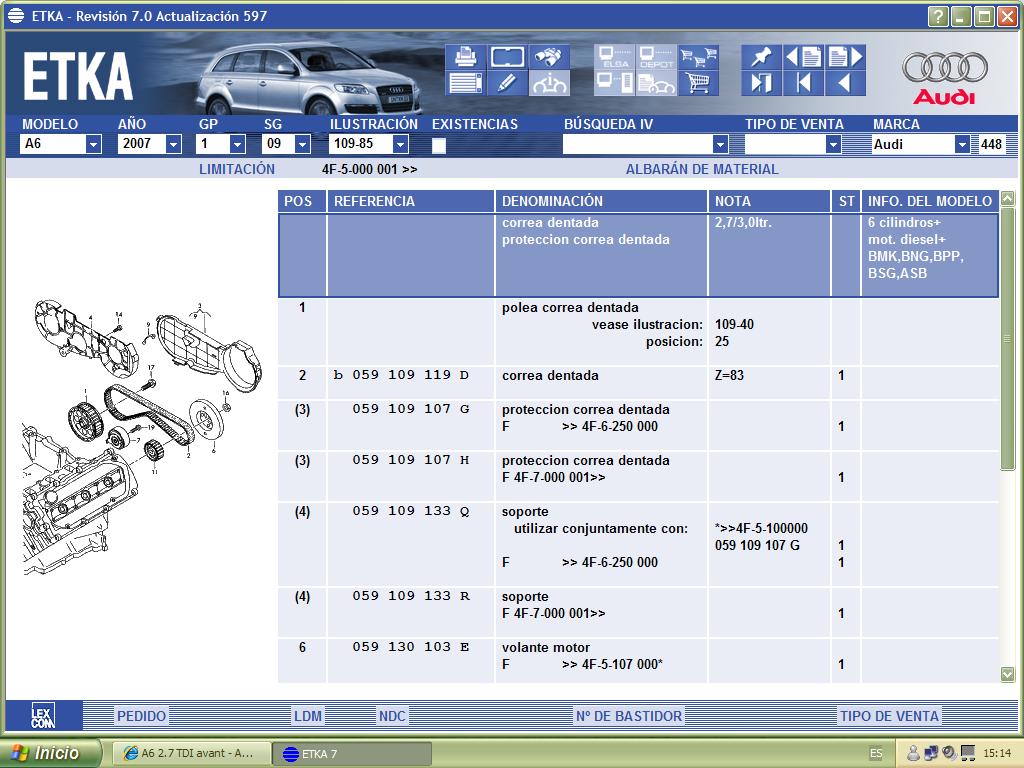This screenshot has height=768, width=1024.
Task: Click the ES language indicator
Action: (876, 754)
